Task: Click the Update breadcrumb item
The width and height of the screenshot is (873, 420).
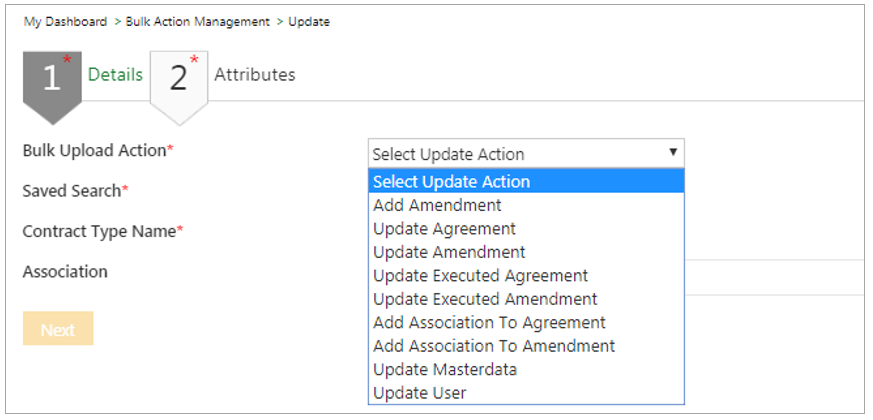Action: pyautogui.click(x=309, y=22)
